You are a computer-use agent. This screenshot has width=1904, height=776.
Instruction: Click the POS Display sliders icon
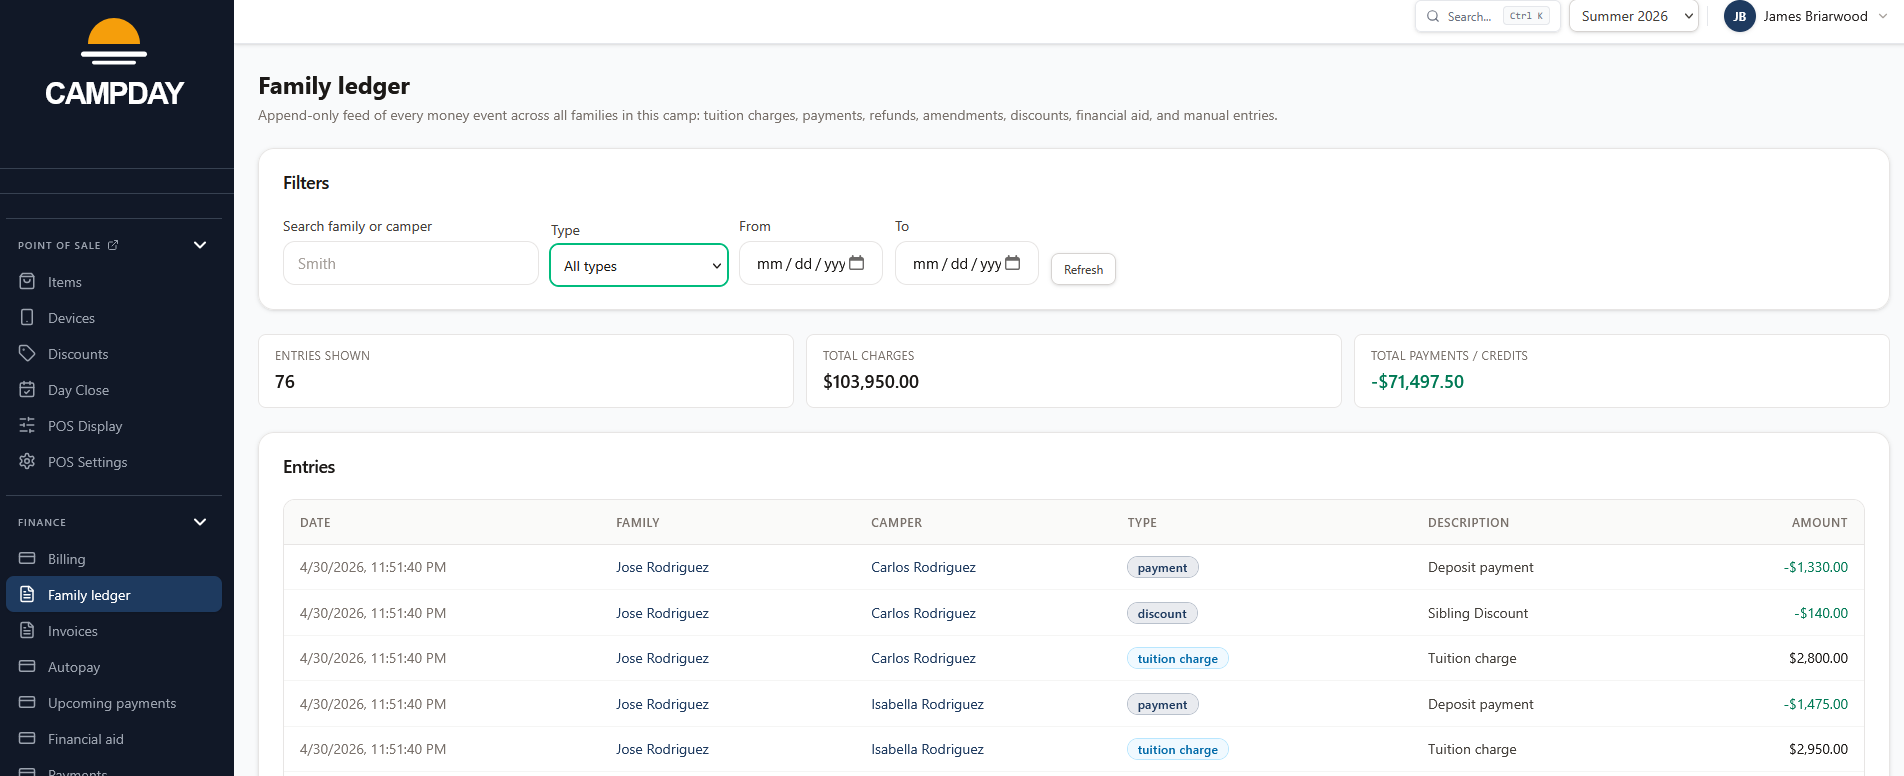click(27, 426)
